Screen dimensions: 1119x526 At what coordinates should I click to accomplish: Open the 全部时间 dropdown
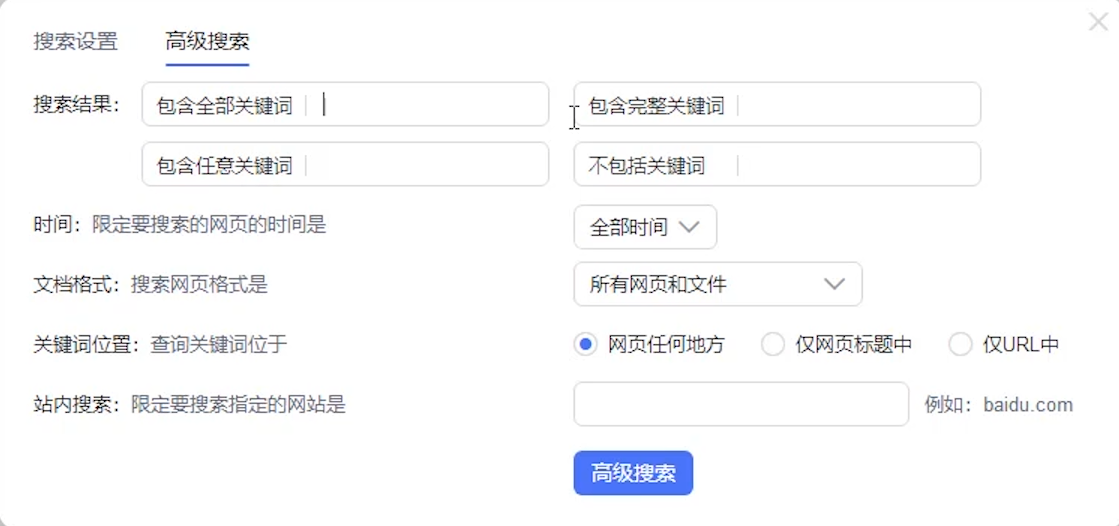tap(645, 227)
